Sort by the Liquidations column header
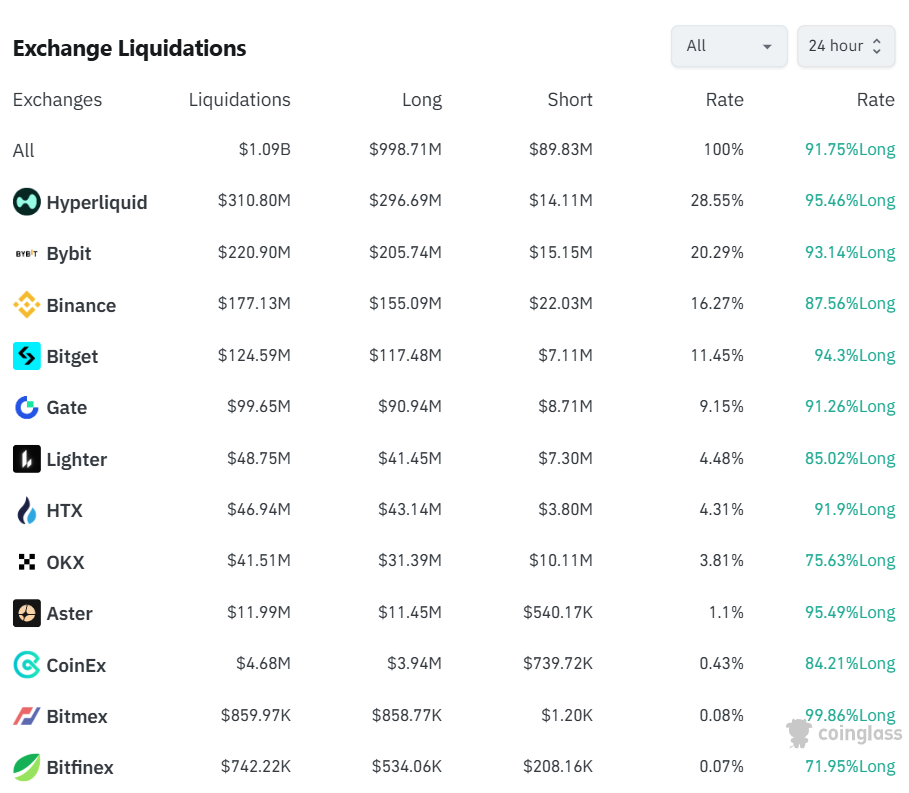909x793 pixels. (x=239, y=100)
